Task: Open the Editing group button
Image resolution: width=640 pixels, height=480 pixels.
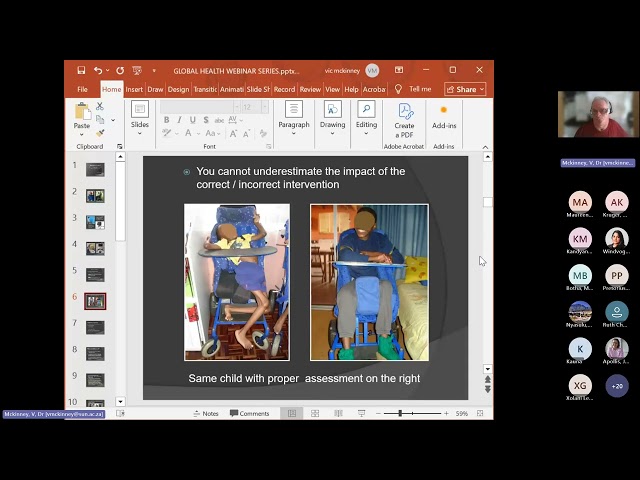Action: (x=366, y=118)
